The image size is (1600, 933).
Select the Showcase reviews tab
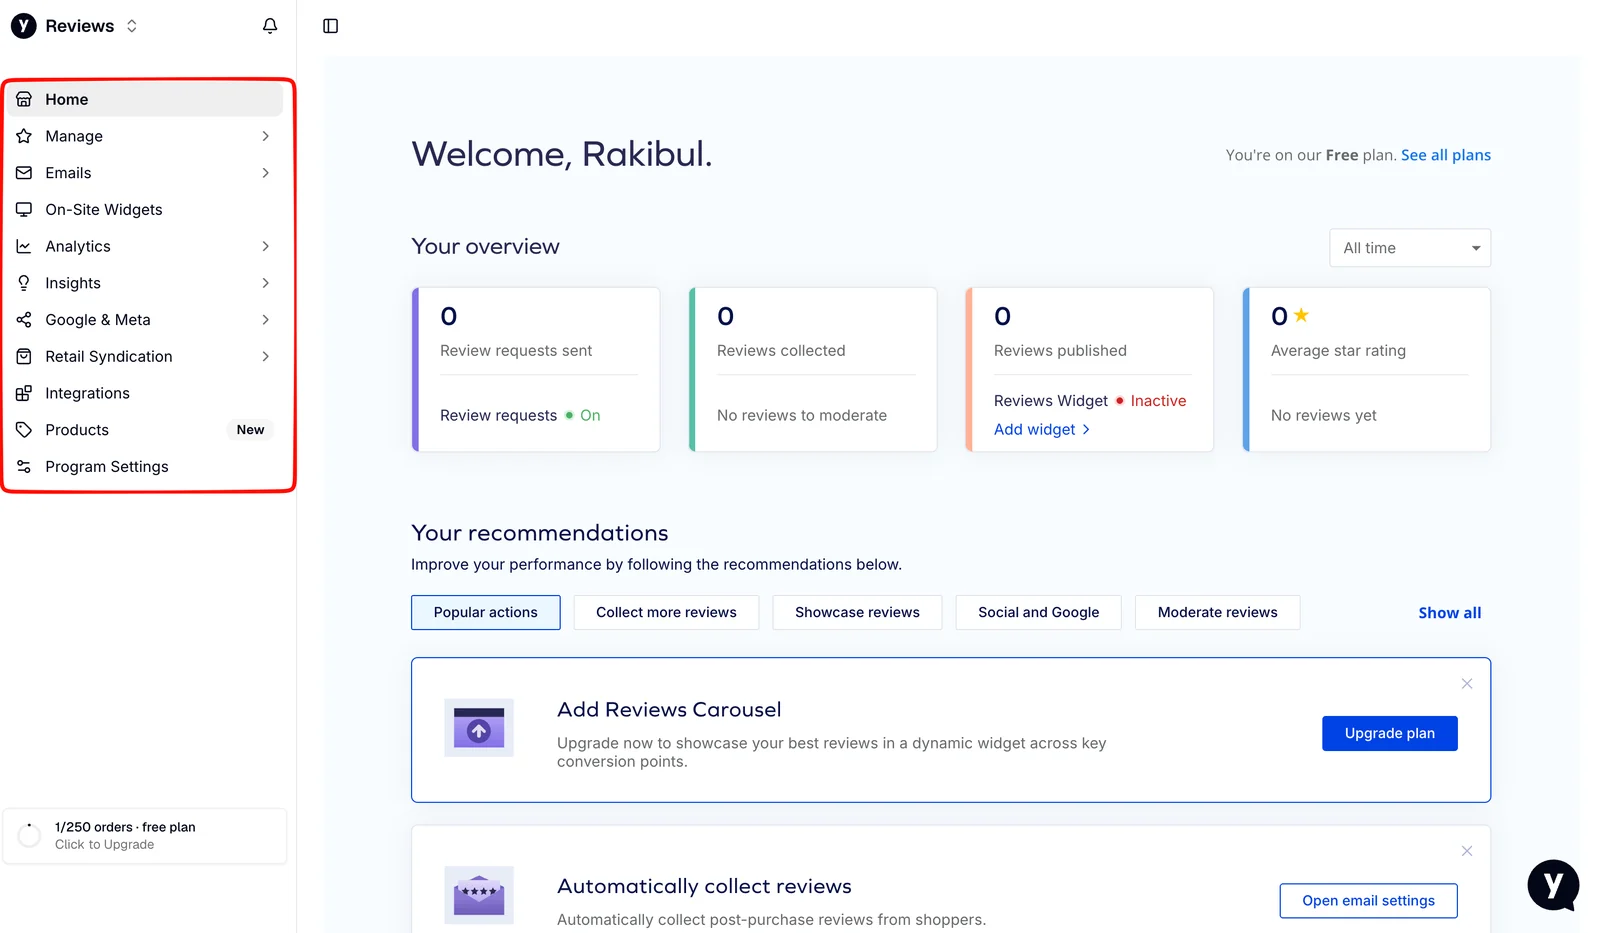click(x=857, y=612)
